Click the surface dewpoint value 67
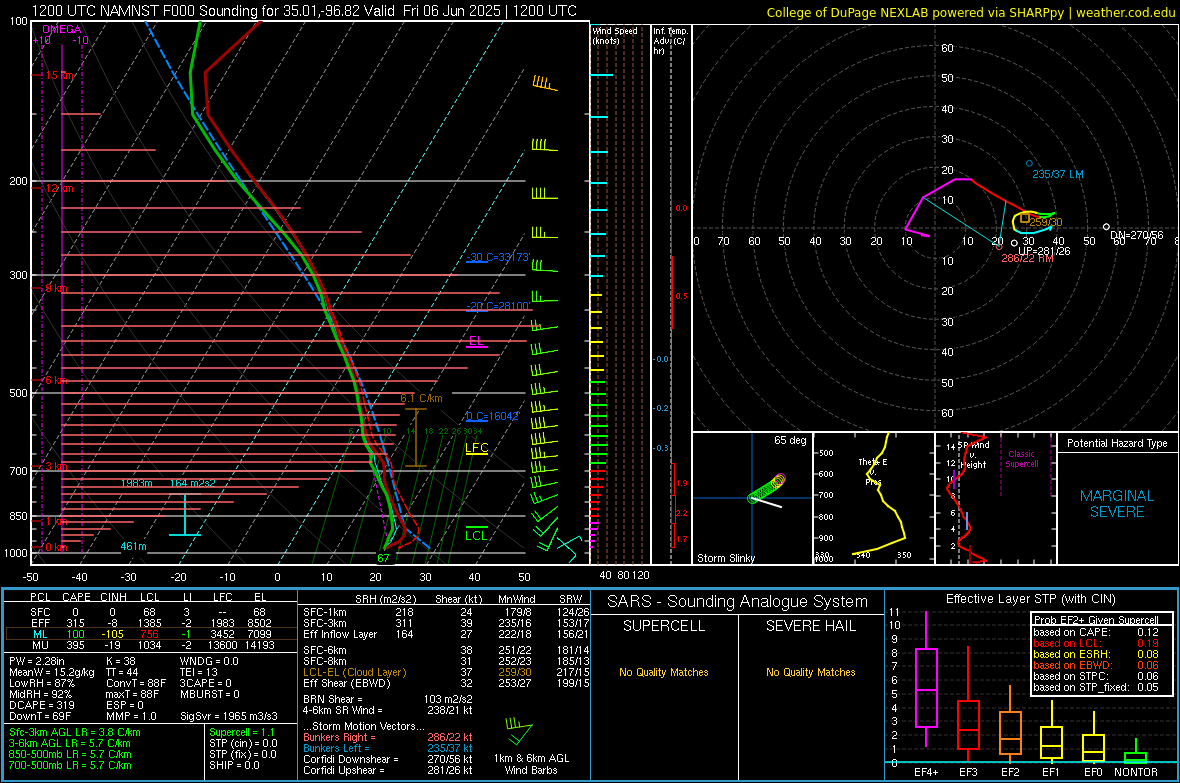Image resolution: width=1180 pixels, height=783 pixels. (383, 558)
